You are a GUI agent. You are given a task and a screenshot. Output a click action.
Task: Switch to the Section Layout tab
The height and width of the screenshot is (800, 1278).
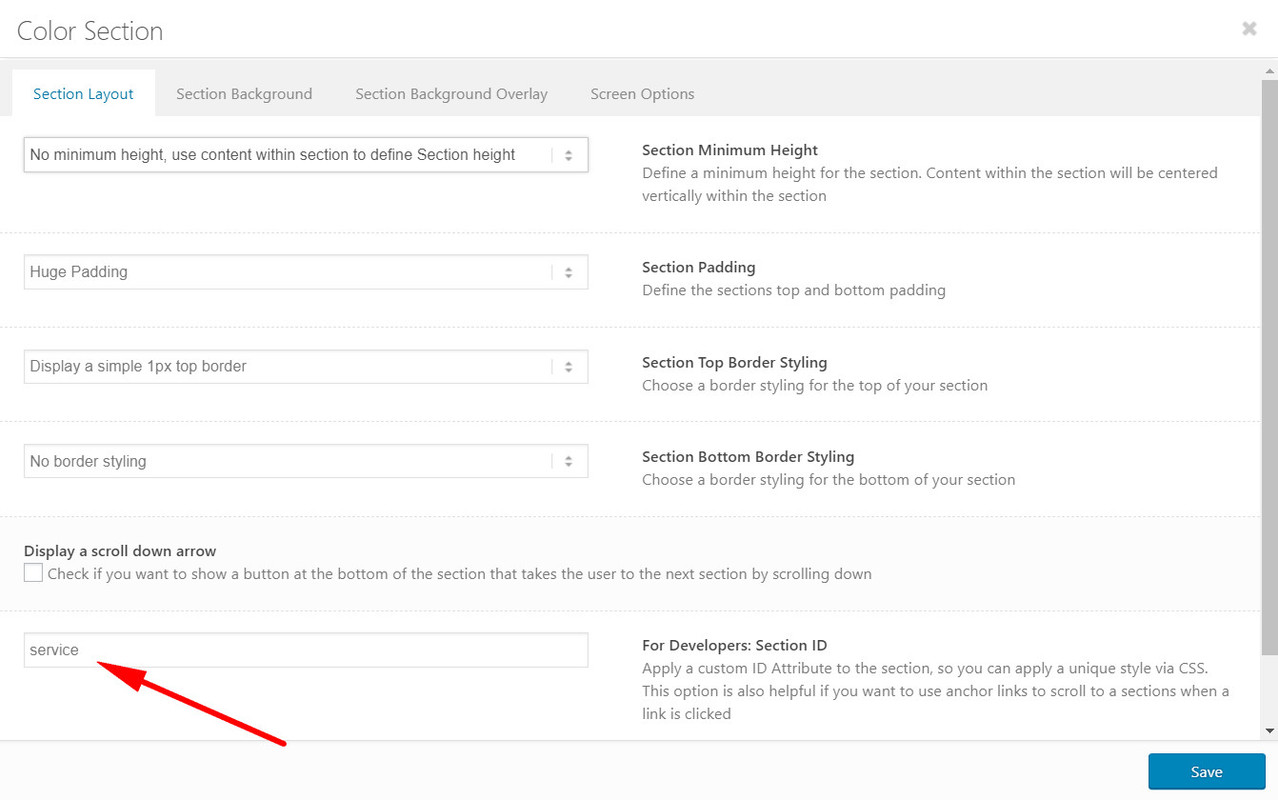click(83, 94)
